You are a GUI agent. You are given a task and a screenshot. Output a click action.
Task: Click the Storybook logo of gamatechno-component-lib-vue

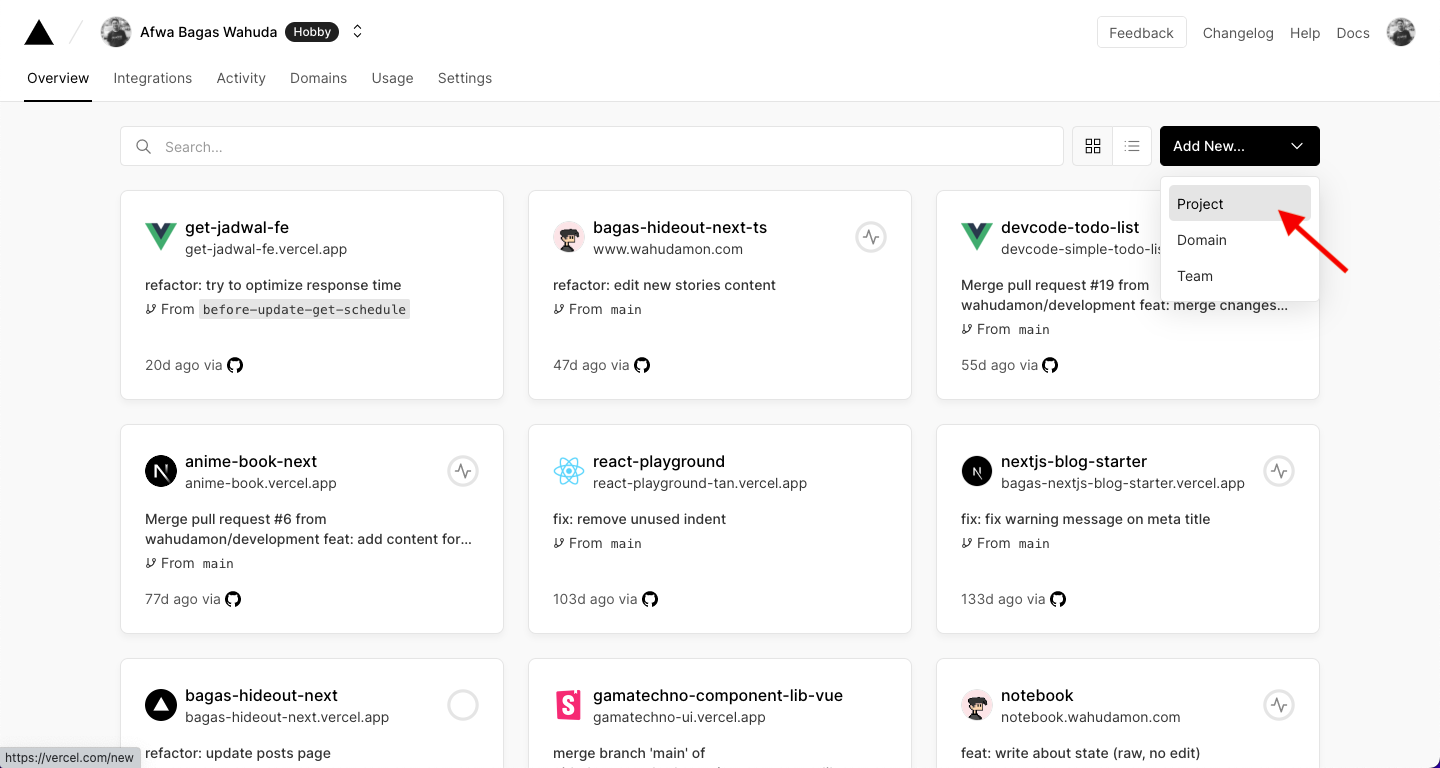pyautogui.click(x=569, y=705)
